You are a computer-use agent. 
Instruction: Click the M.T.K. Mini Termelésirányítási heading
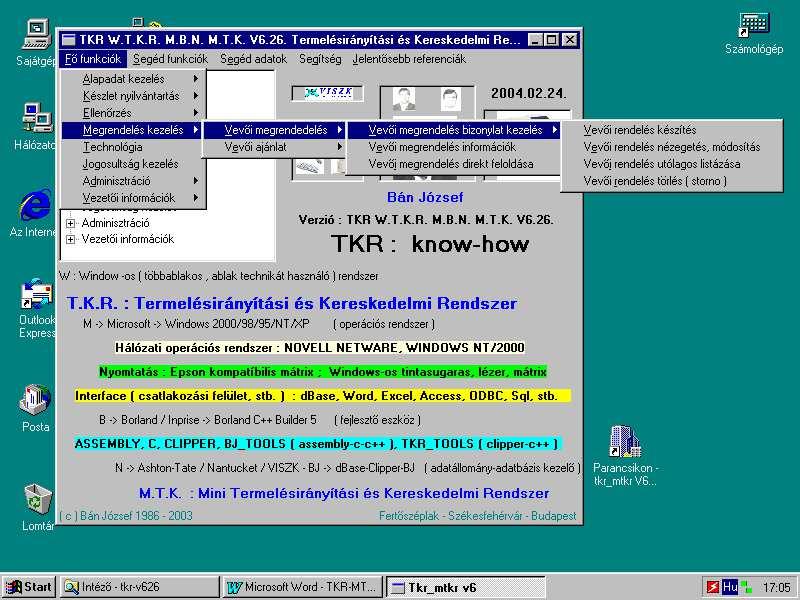point(344,493)
